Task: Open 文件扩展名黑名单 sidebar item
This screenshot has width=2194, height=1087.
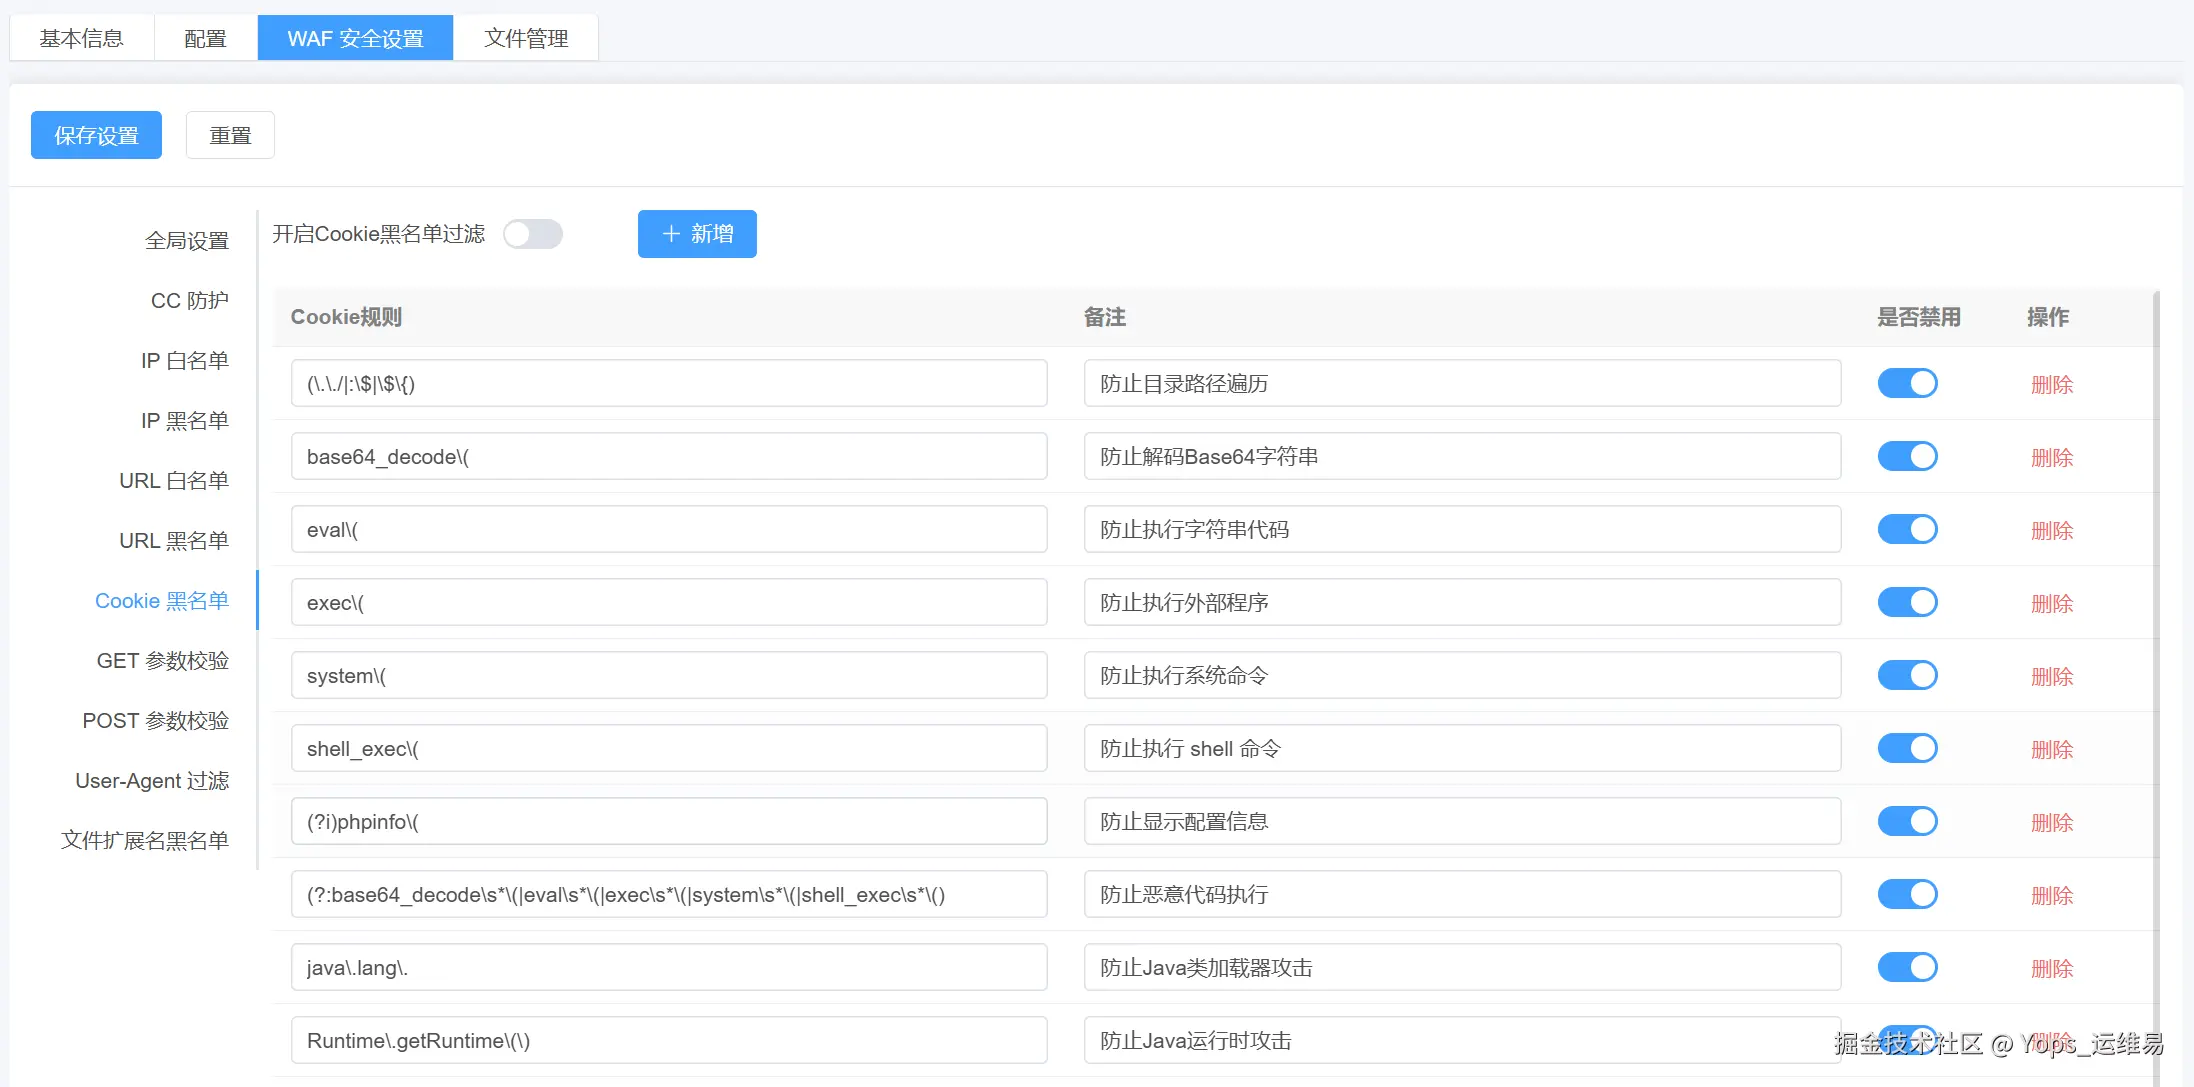Action: coord(145,841)
